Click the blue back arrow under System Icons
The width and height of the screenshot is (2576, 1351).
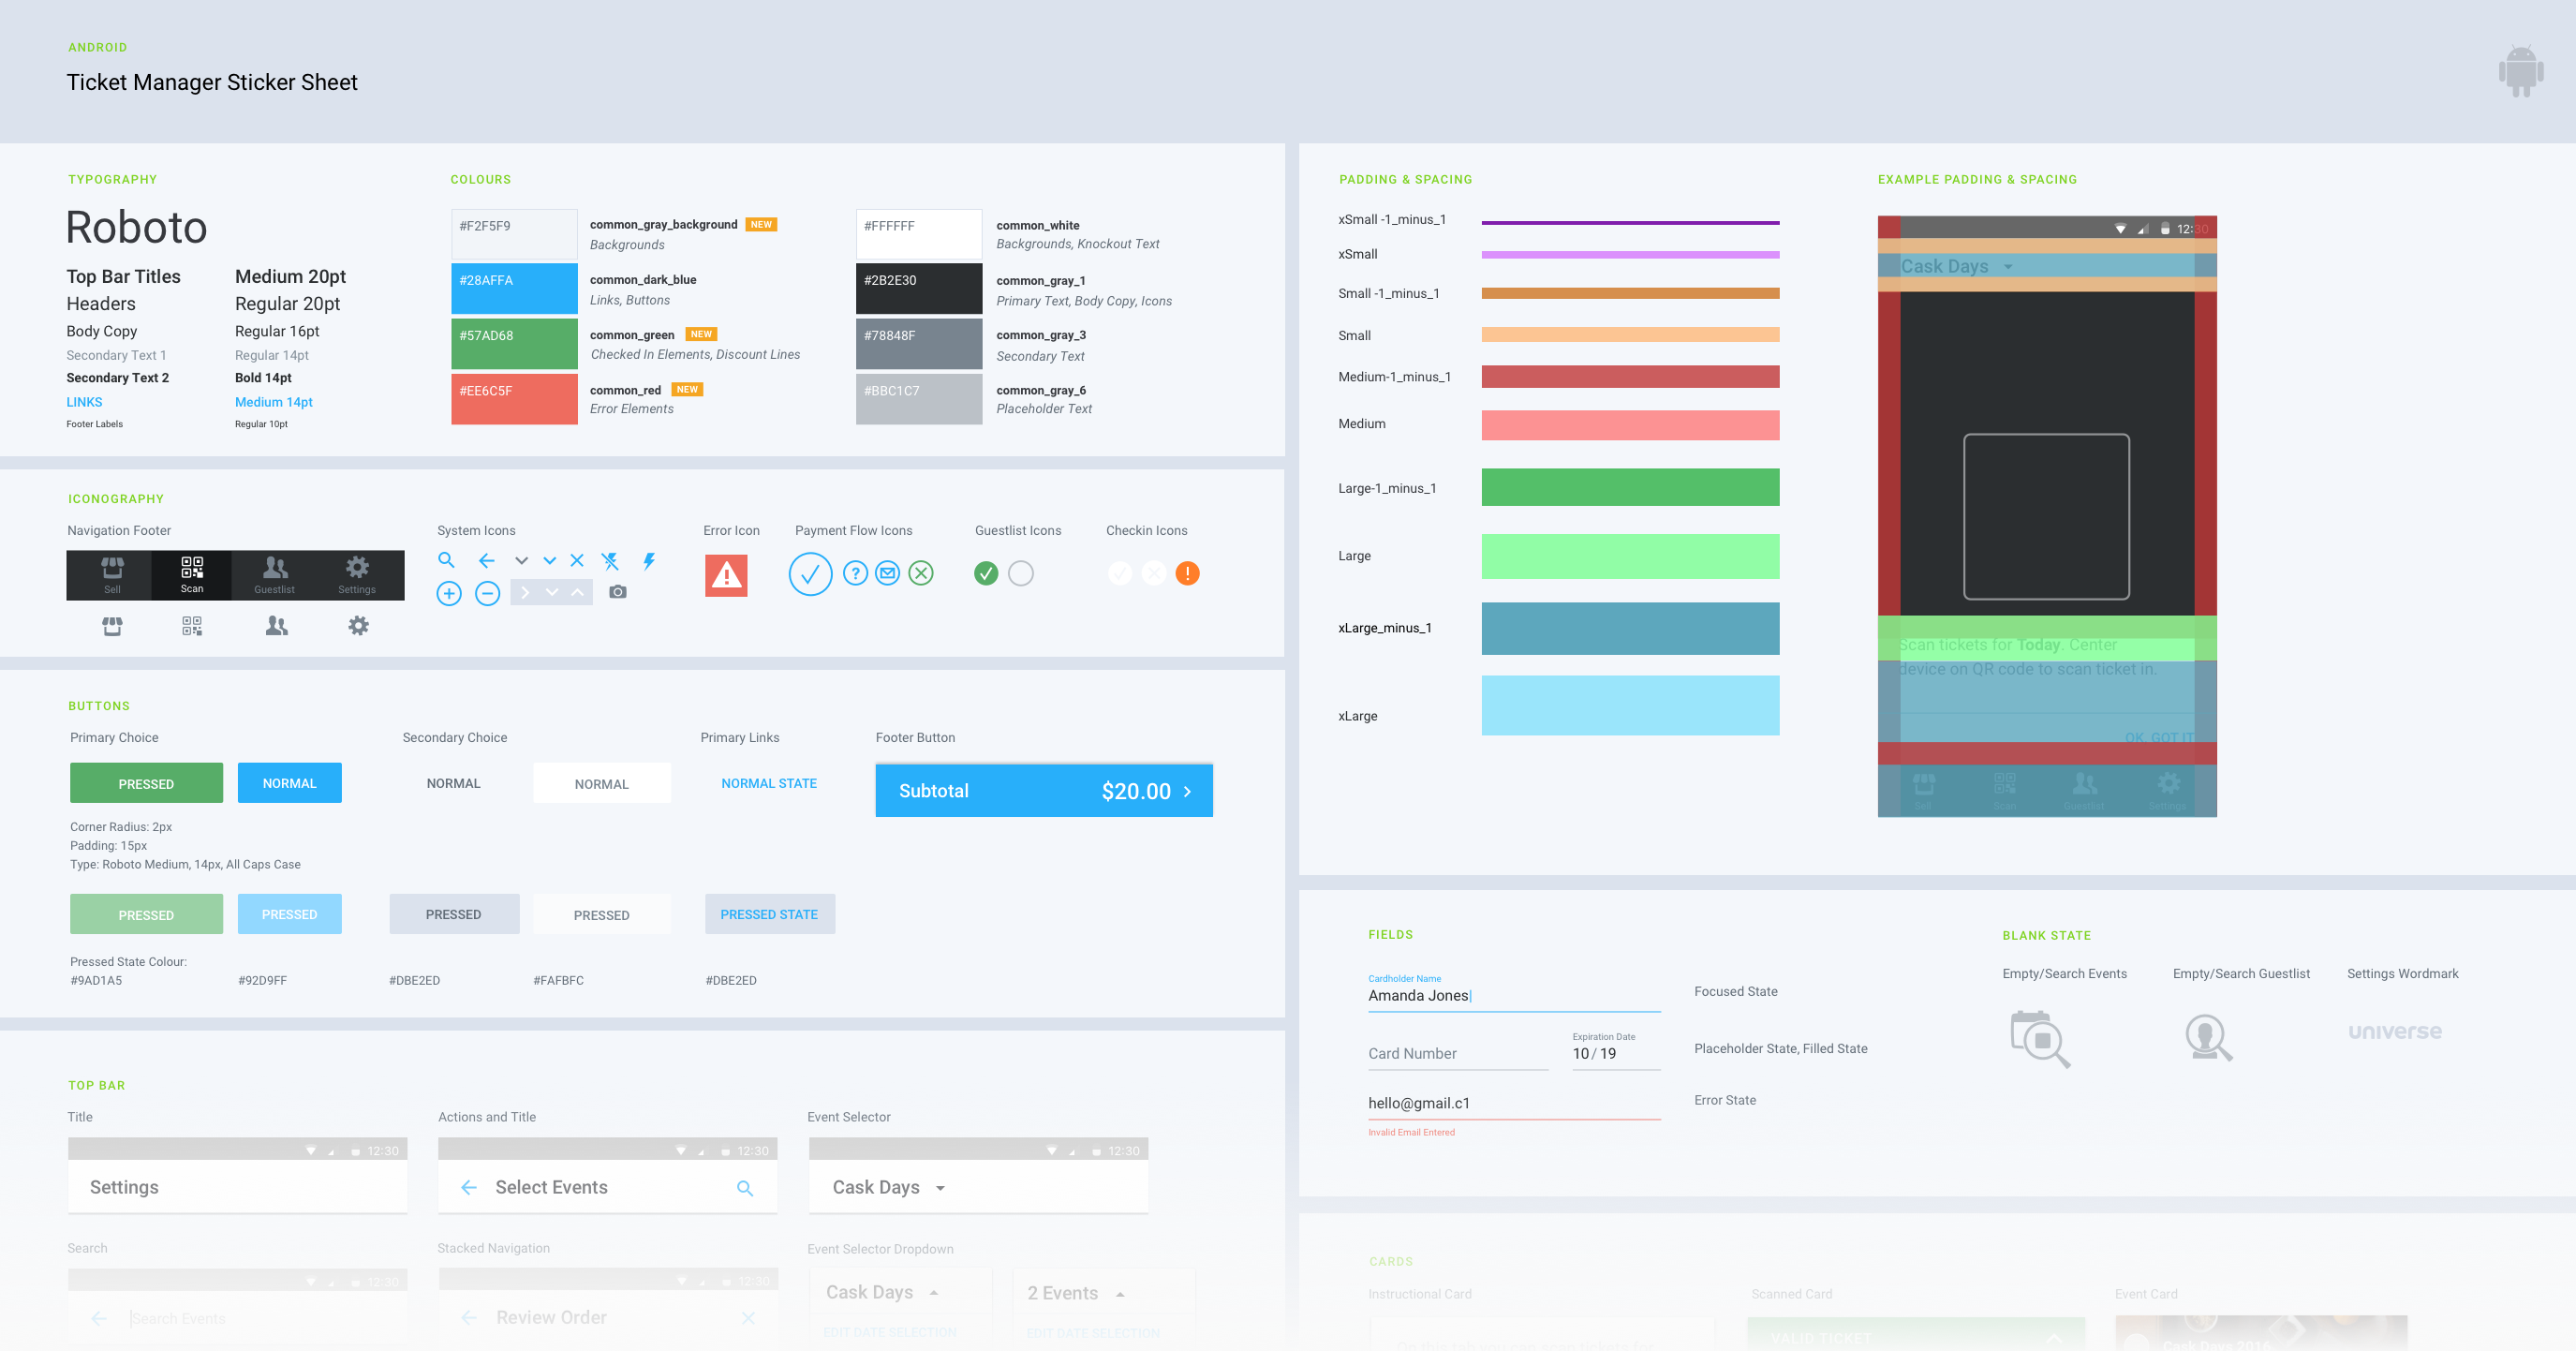pos(487,561)
